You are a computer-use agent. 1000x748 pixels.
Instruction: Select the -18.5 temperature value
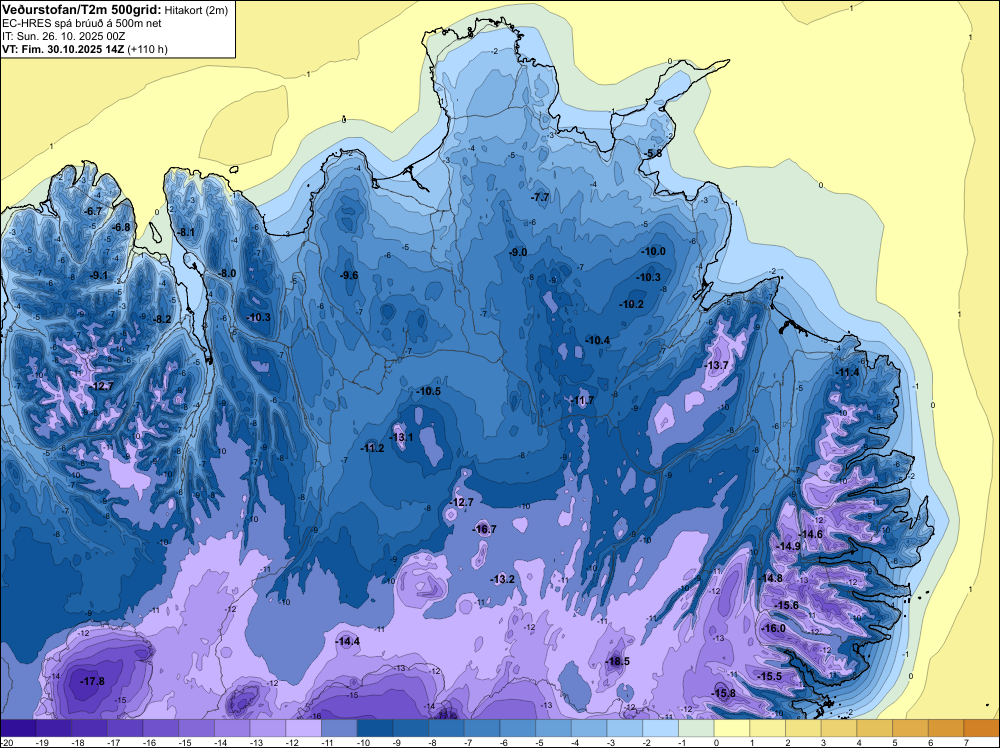617,661
